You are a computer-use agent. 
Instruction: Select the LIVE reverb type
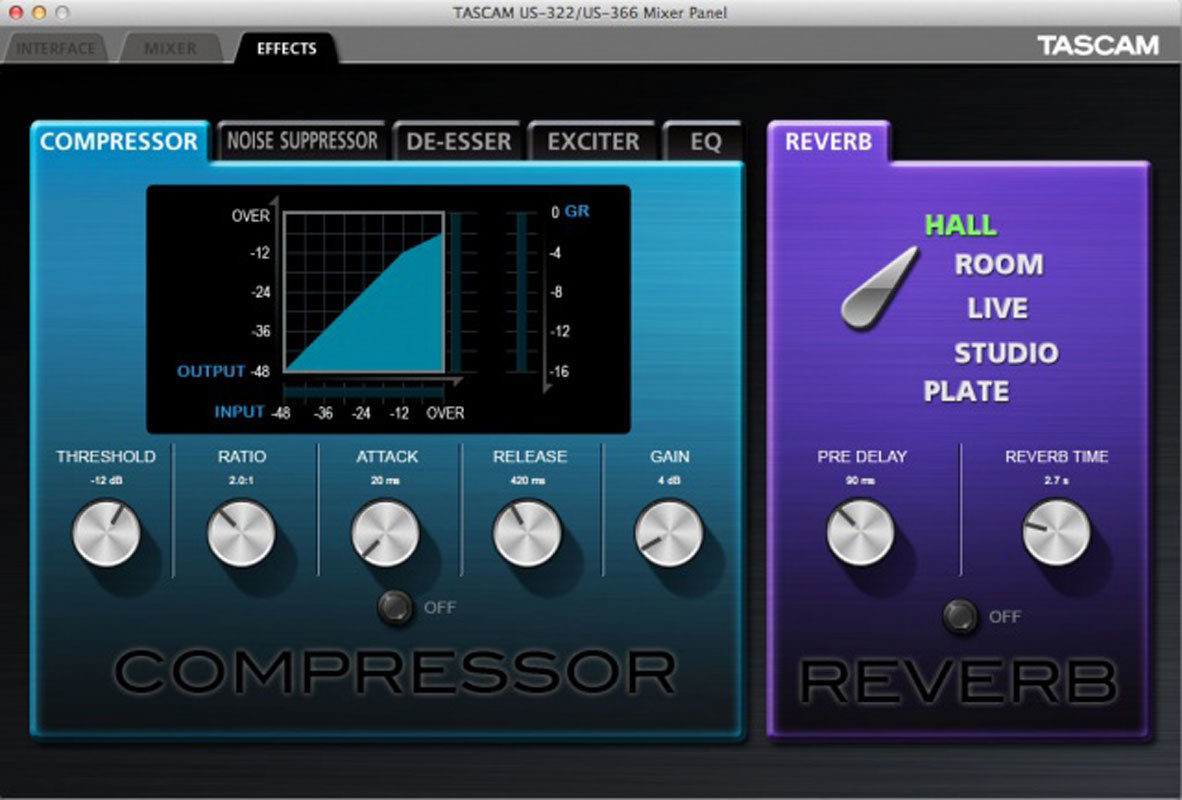[x=997, y=308]
